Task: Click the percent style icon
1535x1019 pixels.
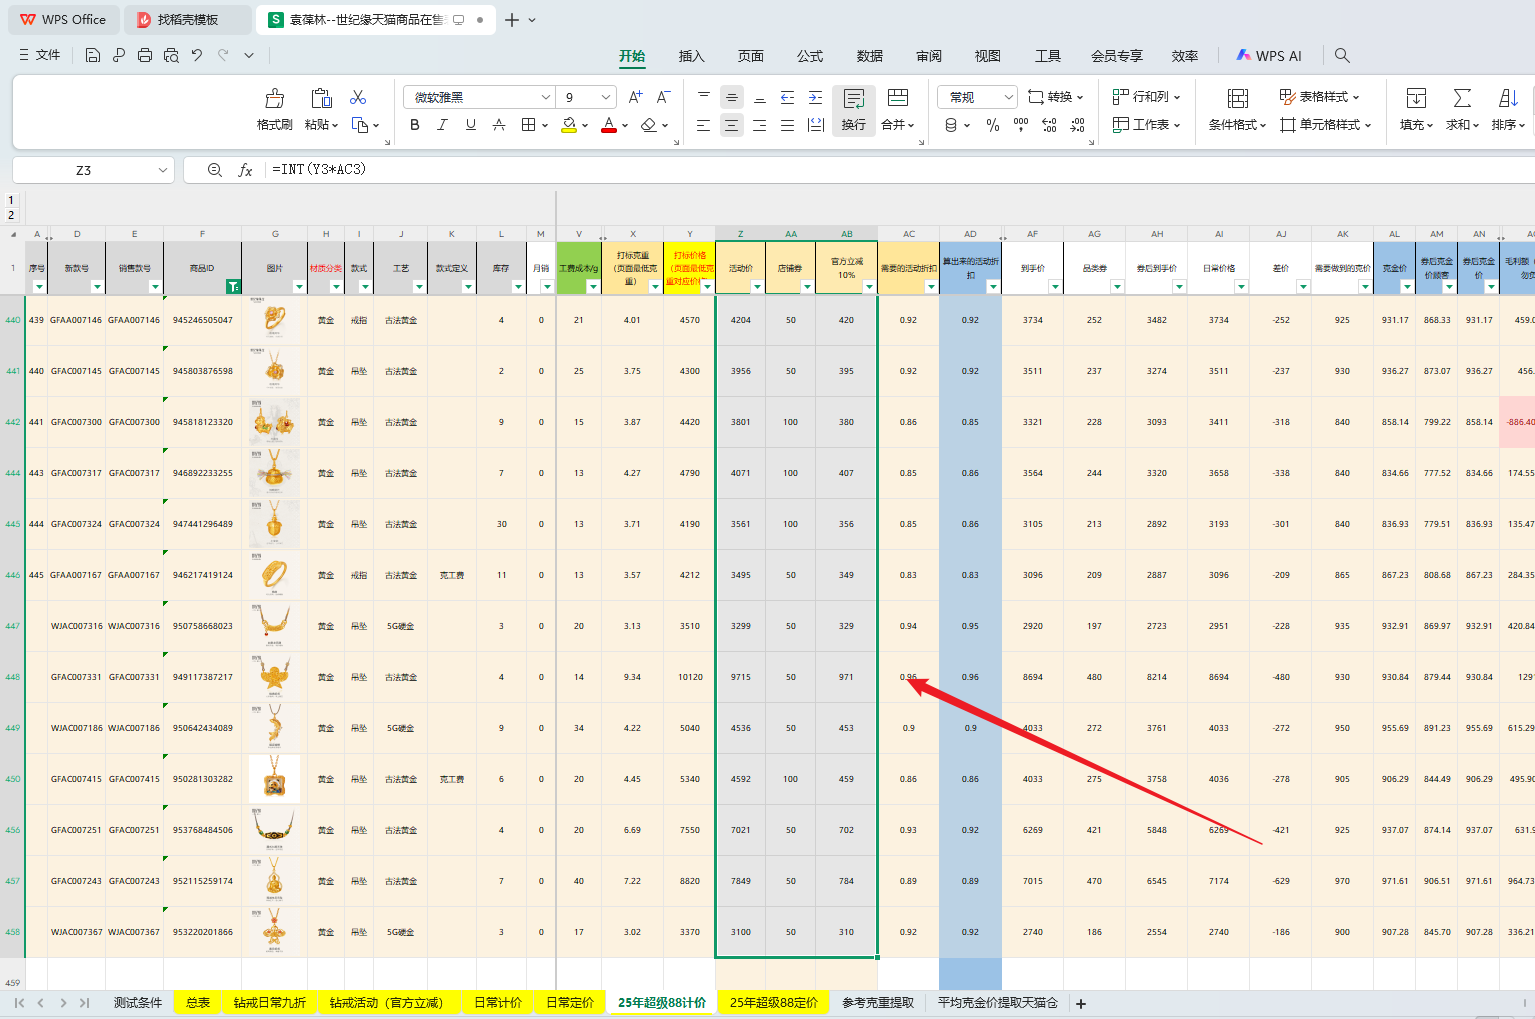Action: click(992, 125)
